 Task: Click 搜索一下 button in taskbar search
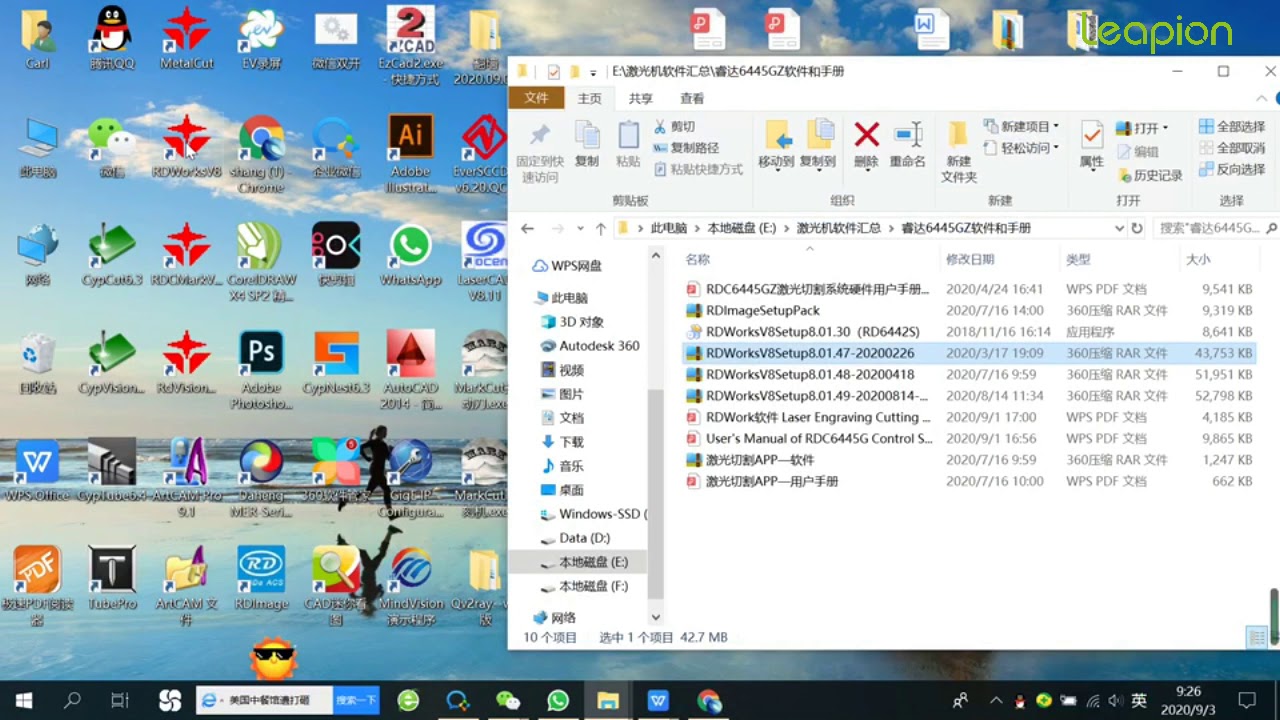[x=357, y=700]
